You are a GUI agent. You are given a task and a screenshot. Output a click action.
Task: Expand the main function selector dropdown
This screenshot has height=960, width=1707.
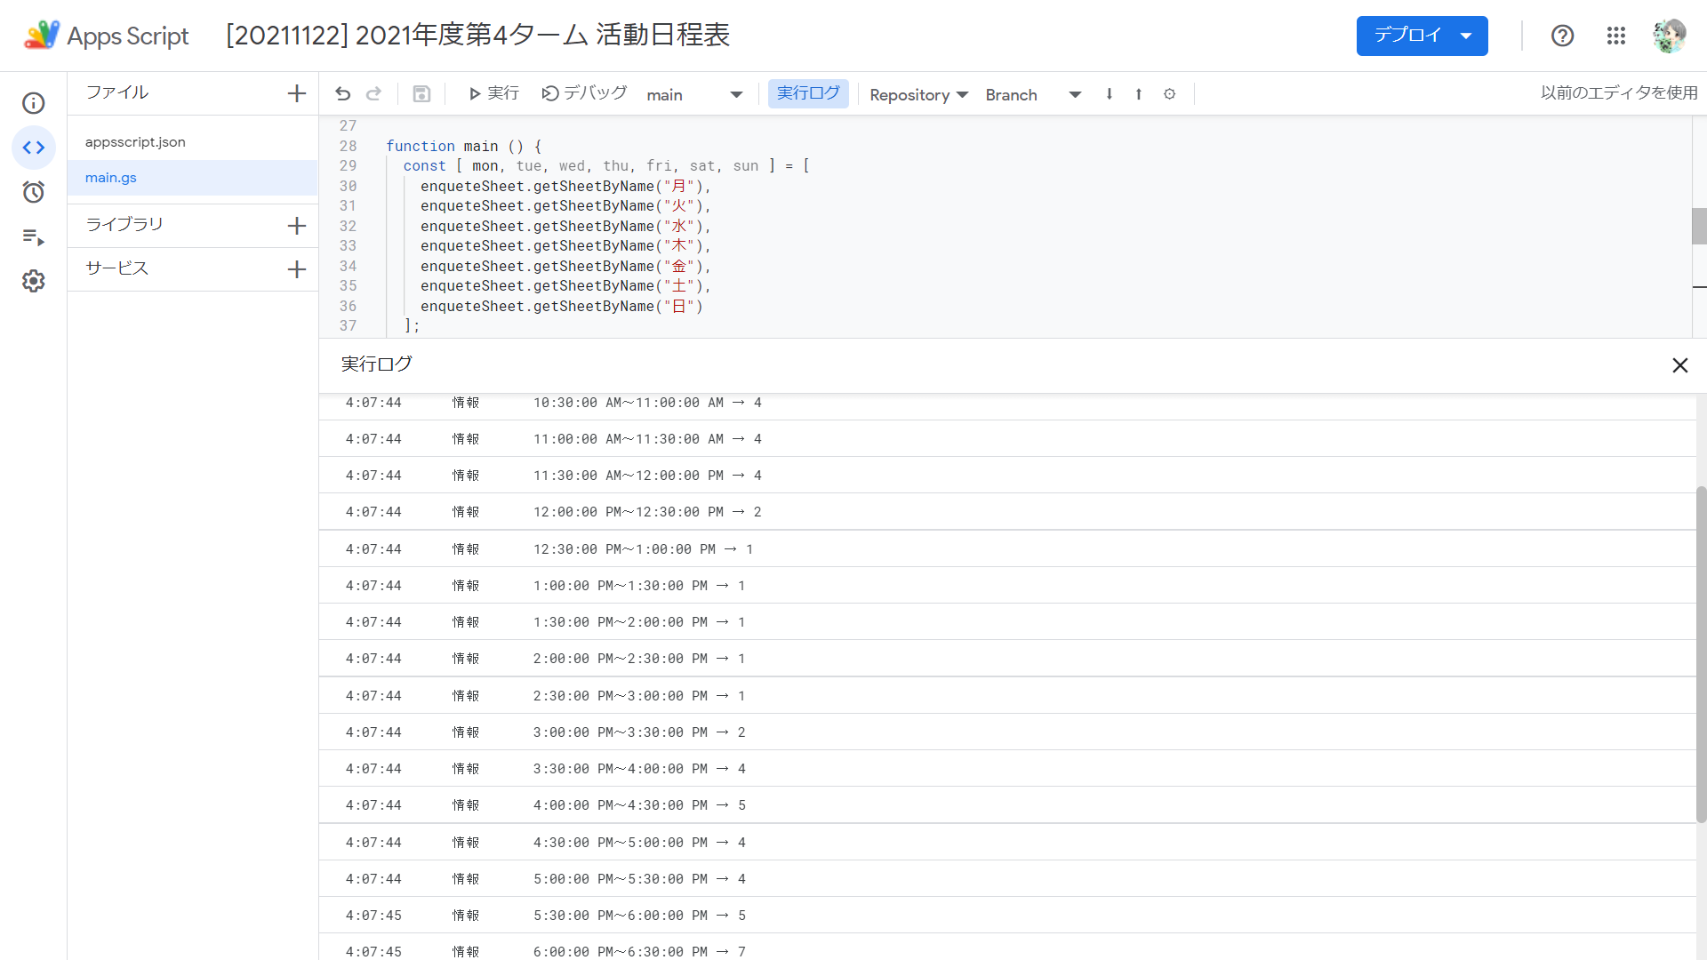tap(694, 95)
